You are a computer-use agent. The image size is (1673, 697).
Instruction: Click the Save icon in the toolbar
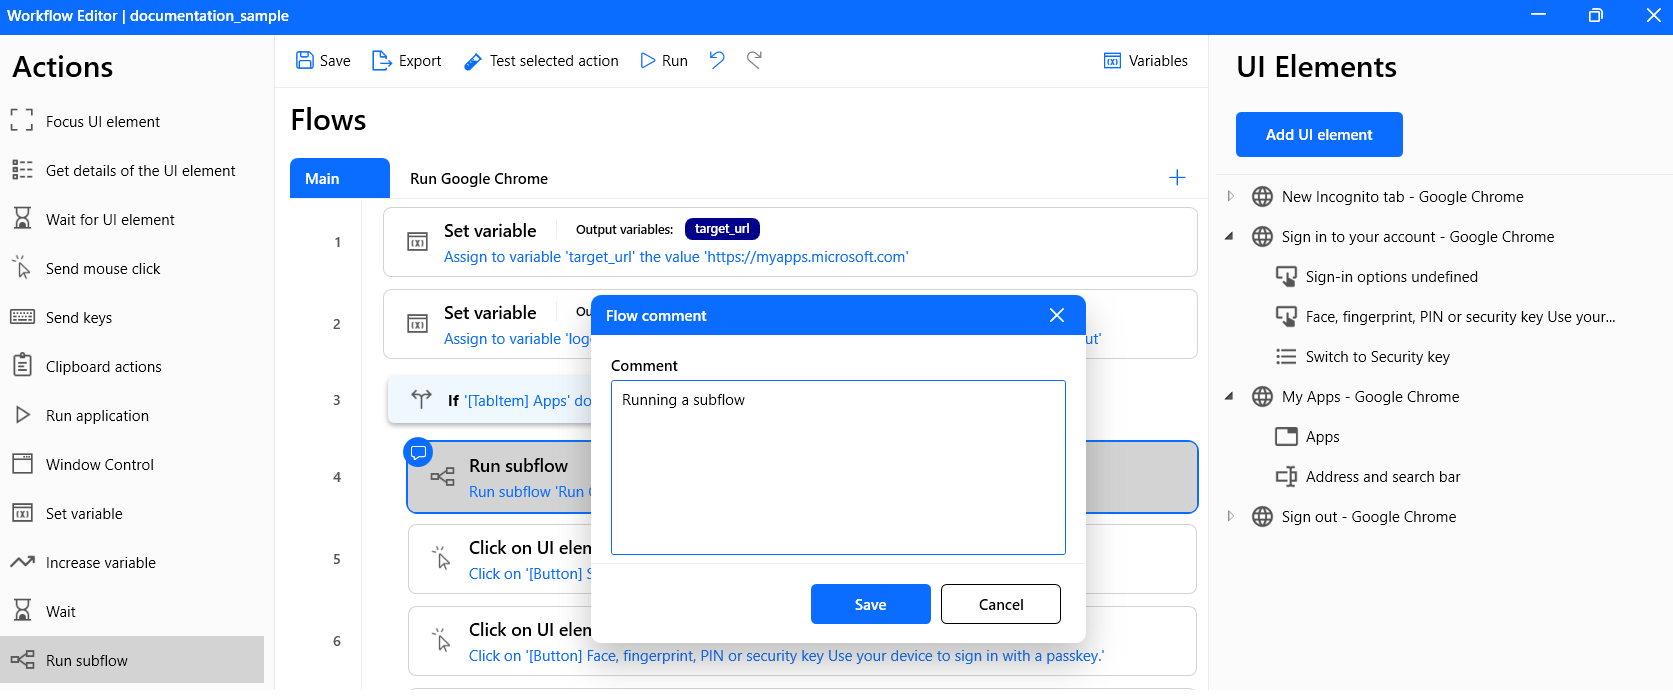coord(305,60)
